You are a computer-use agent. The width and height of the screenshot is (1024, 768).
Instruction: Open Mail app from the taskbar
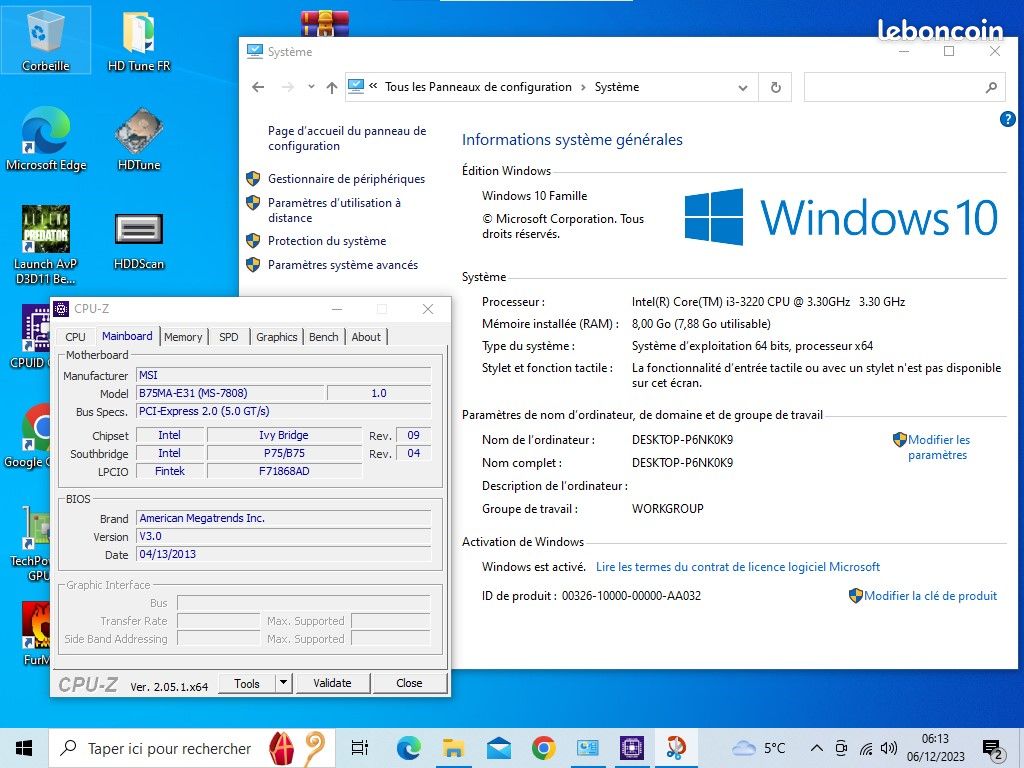tap(498, 748)
